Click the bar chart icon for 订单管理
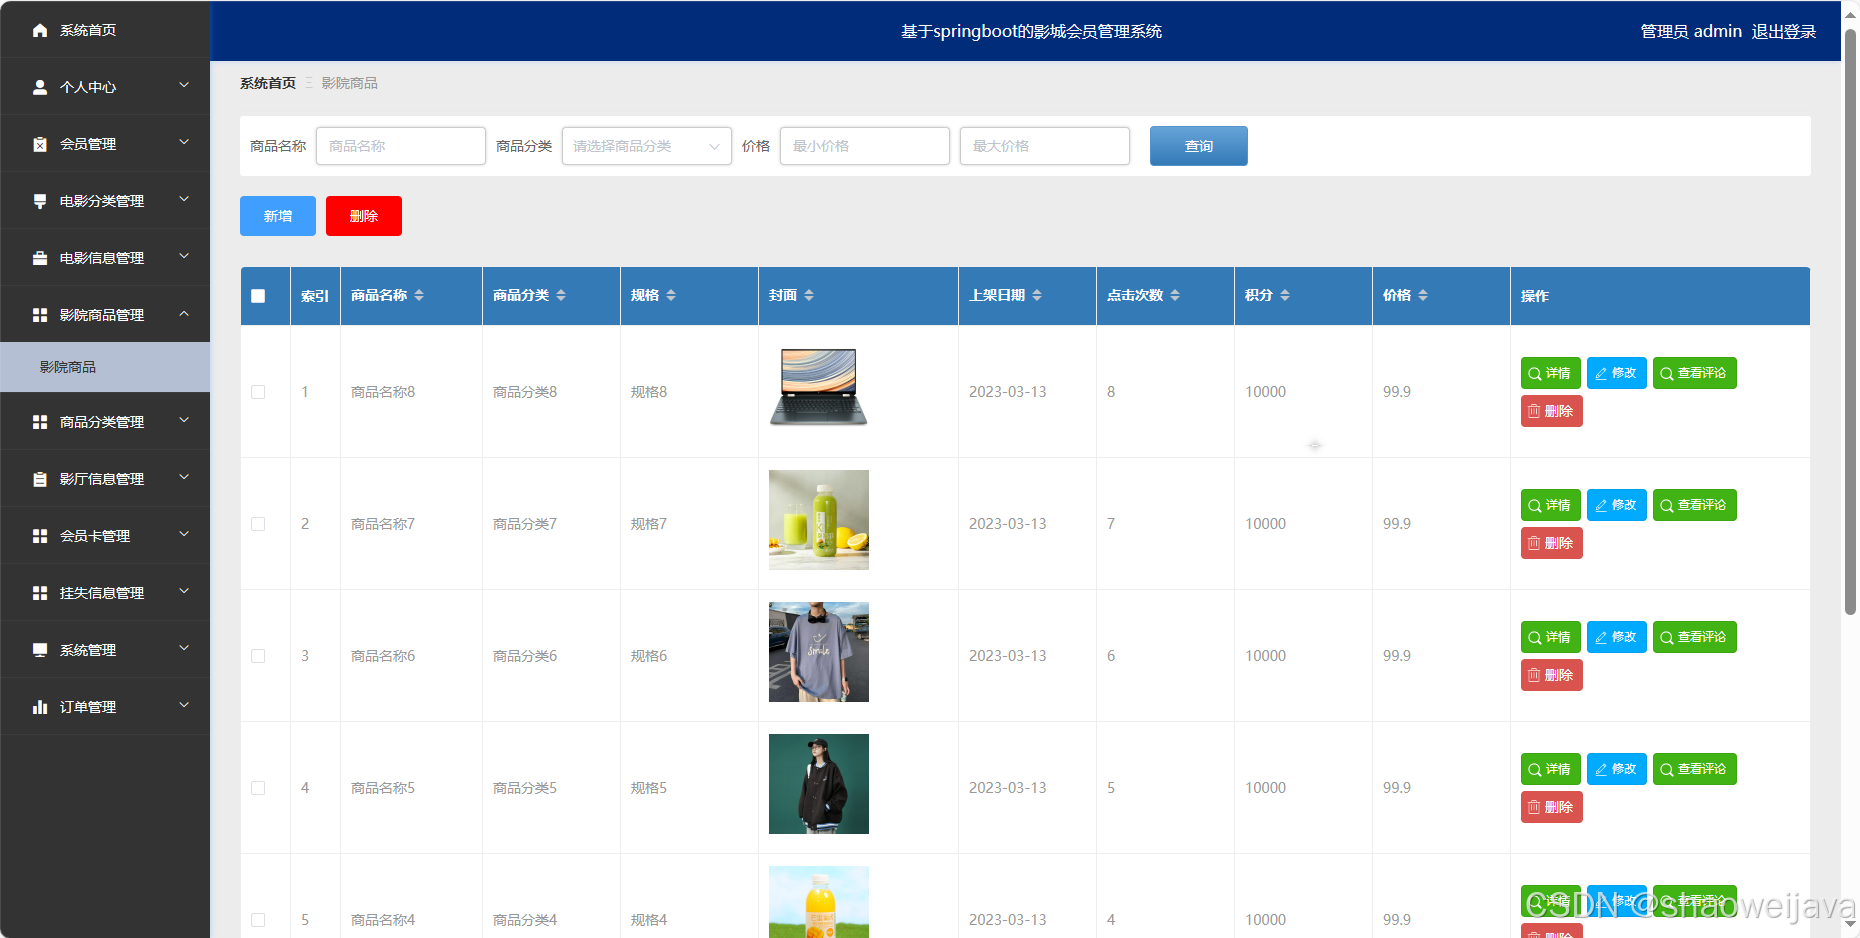Image resolution: width=1860 pixels, height=938 pixels. 40,707
